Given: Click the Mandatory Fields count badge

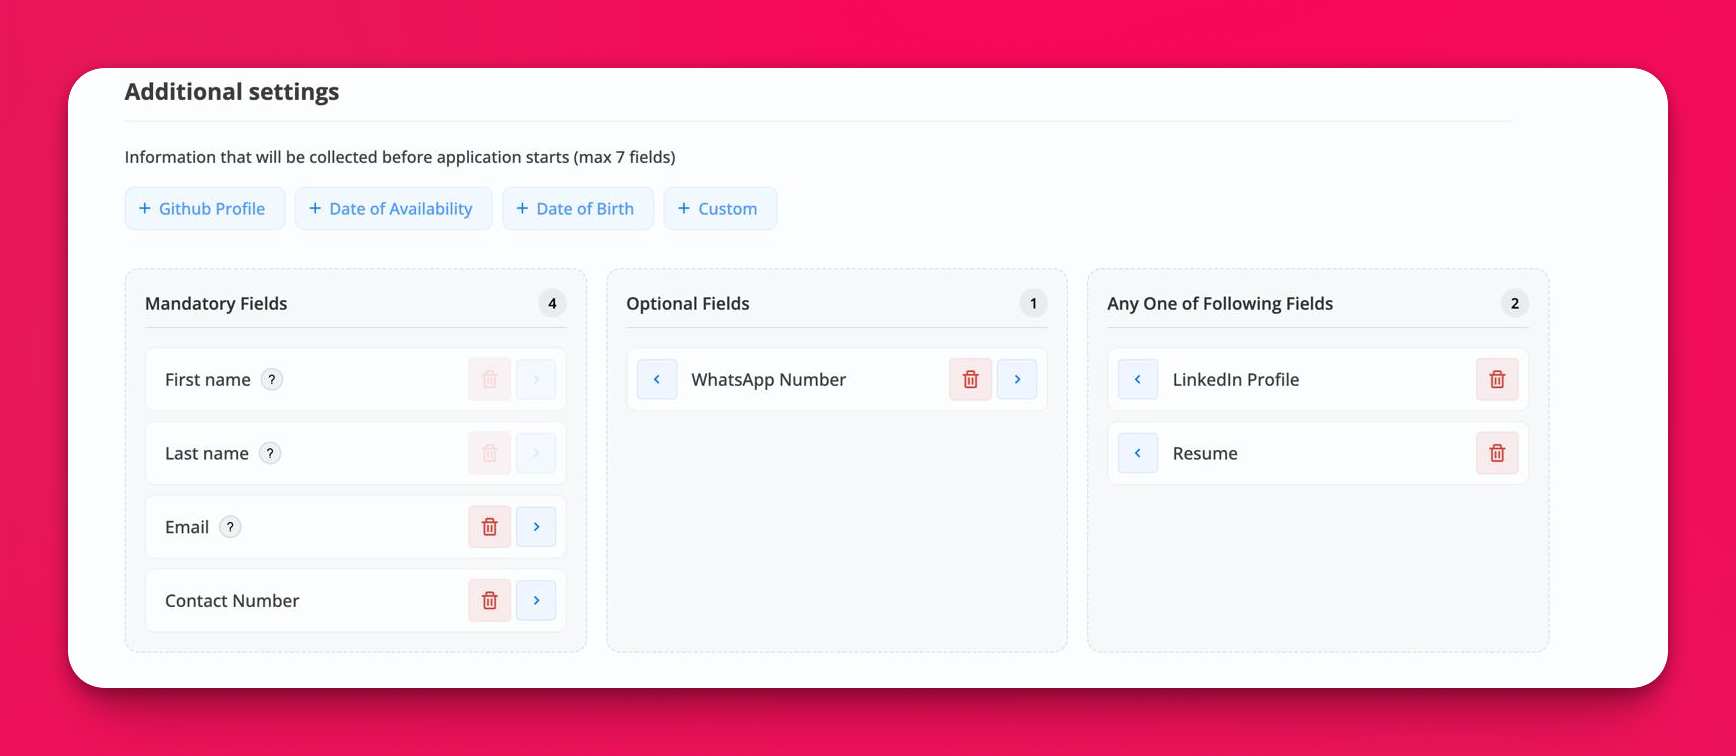Looking at the screenshot, I should tap(552, 304).
